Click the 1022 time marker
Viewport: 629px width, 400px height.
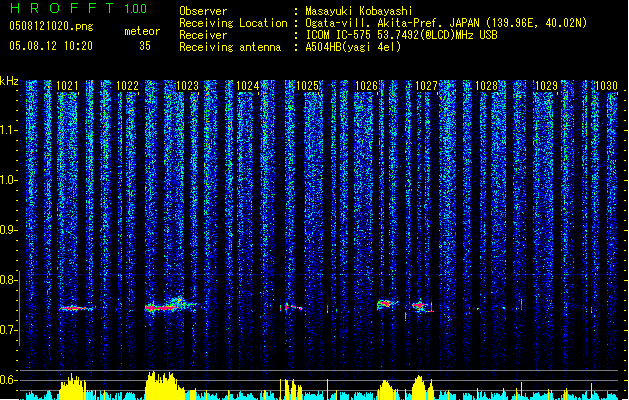127,86
